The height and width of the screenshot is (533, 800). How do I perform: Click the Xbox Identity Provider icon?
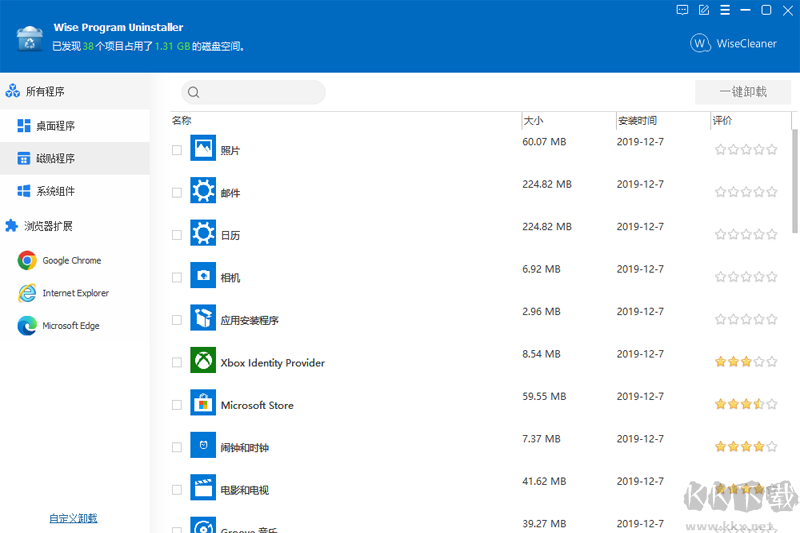203,362
